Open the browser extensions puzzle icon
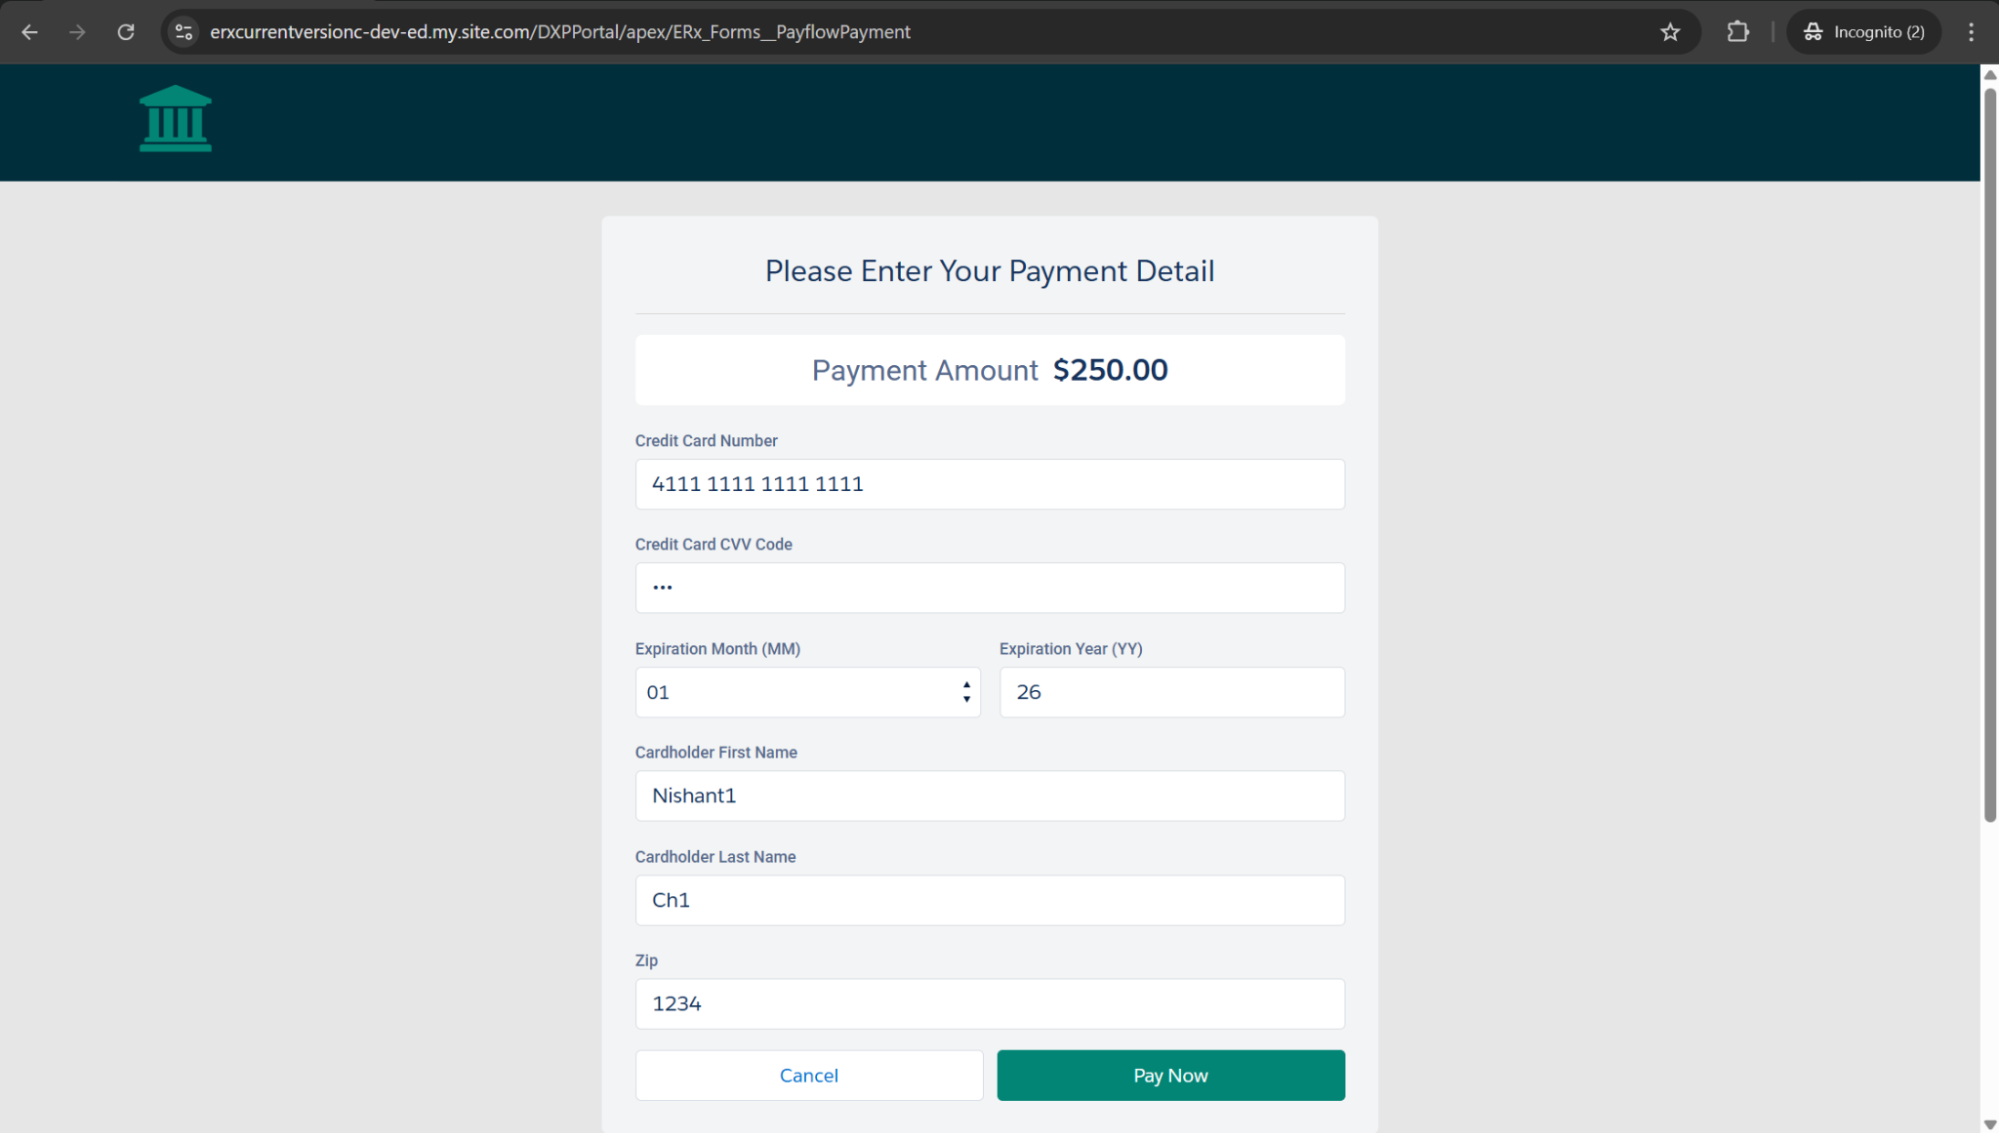Image resolution: width=1999 pixels, height=1134 pixels. click(x=1738, y=32)
